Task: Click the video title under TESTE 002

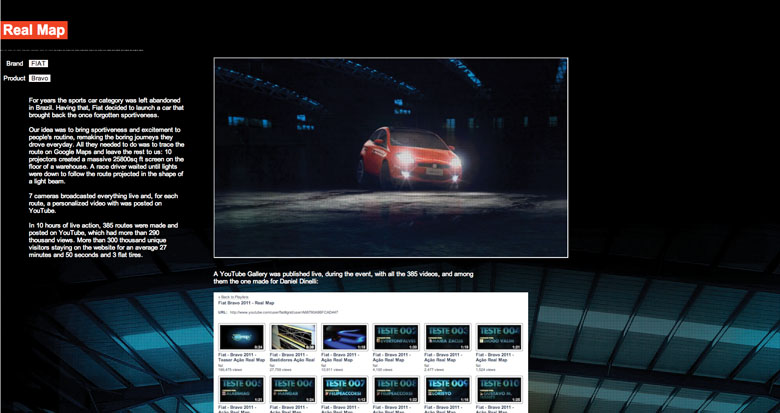Action: [391, 357]
